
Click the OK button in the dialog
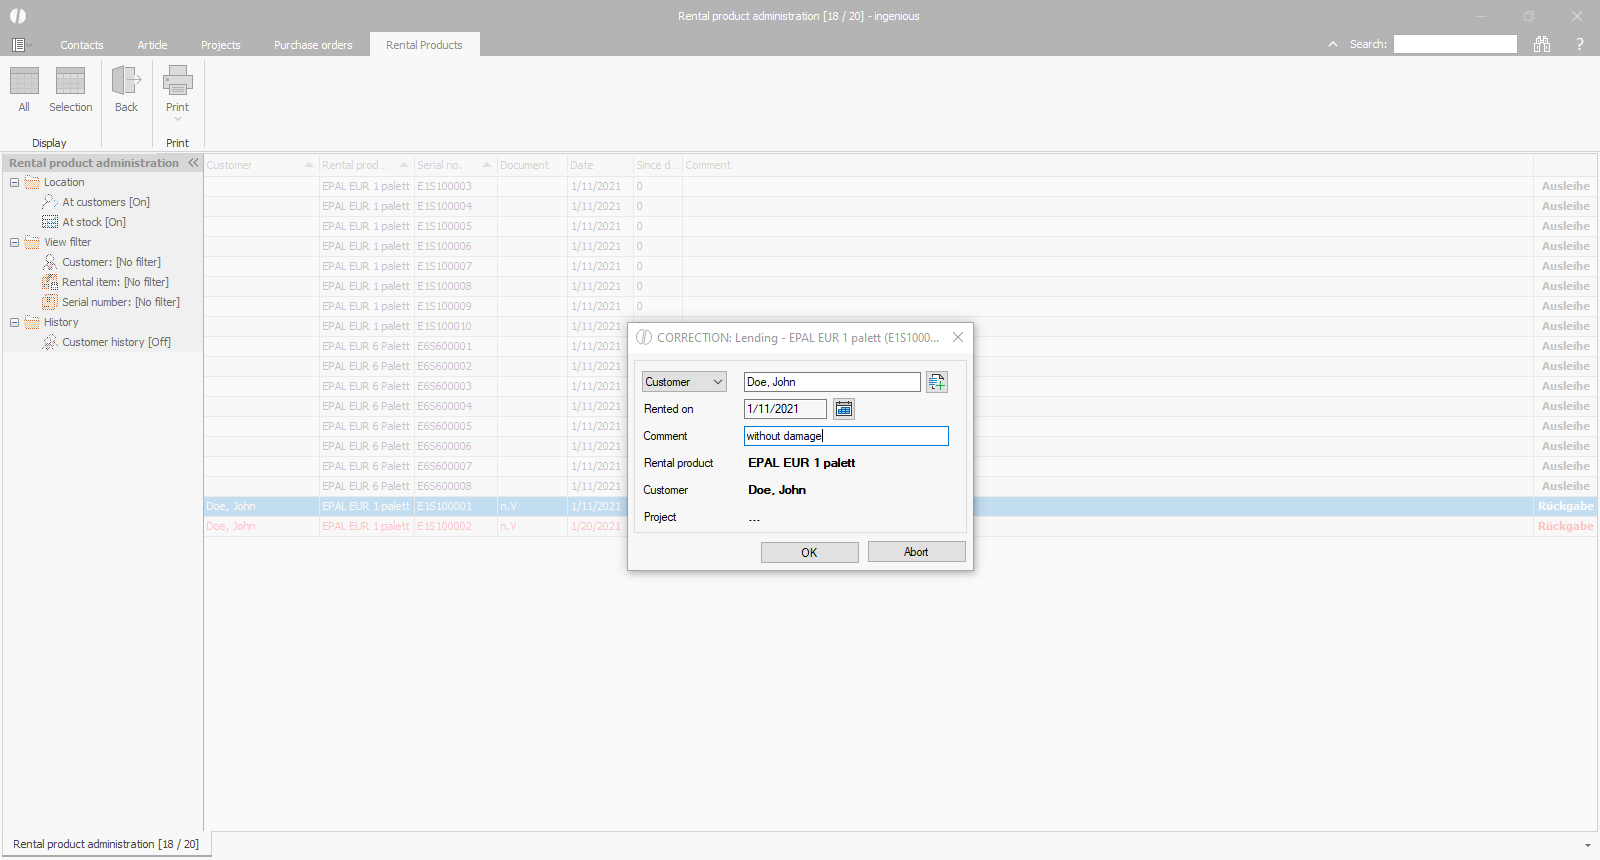(x=809, y=552)
